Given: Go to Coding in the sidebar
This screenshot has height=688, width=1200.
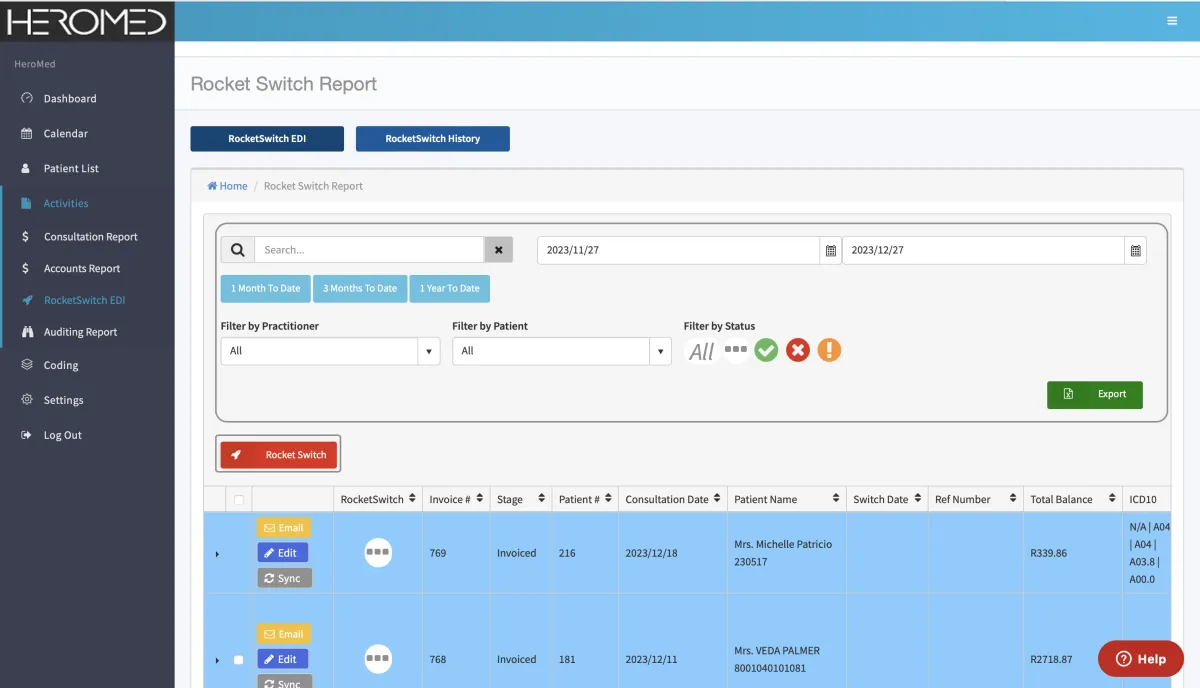Looking at the screenshot, I should pos(61,366).
